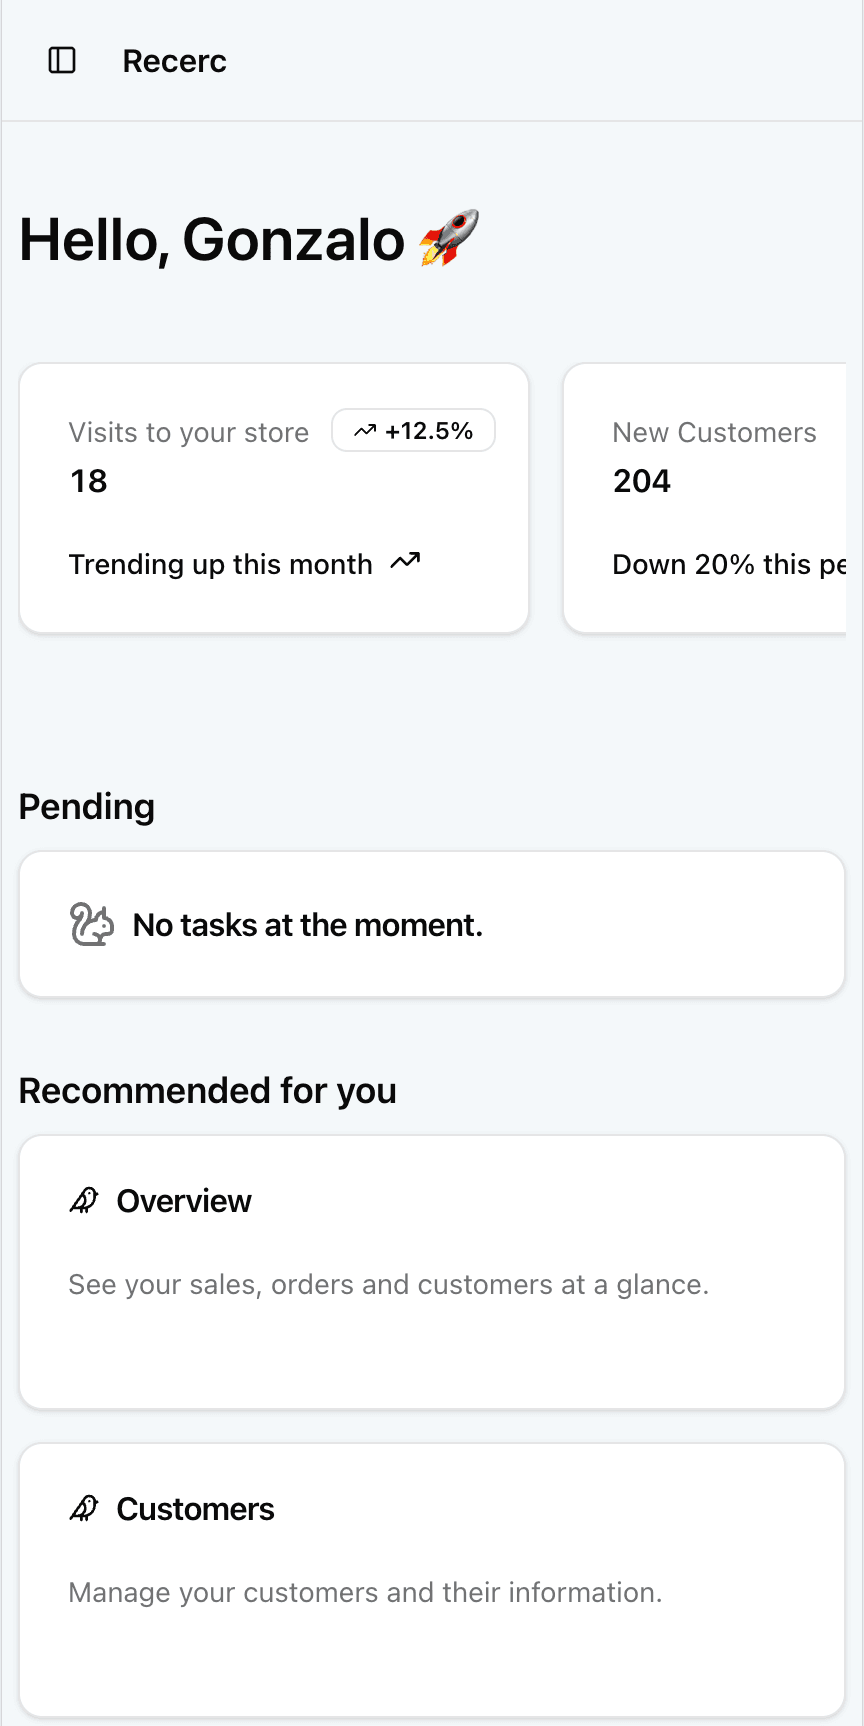This screenshot has height=1726, width=864.
Task: Click the 'Down 20% this period' text
Action: point(730,564)
